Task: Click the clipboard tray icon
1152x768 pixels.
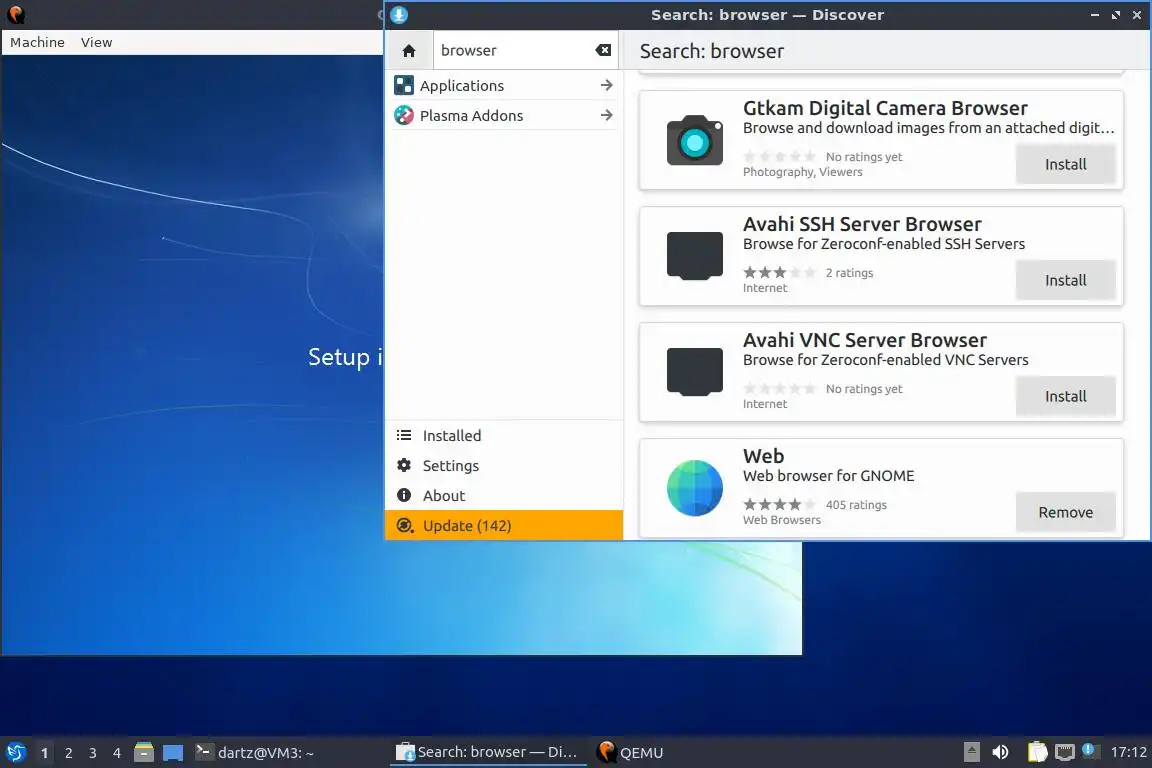Action: 1037,752
